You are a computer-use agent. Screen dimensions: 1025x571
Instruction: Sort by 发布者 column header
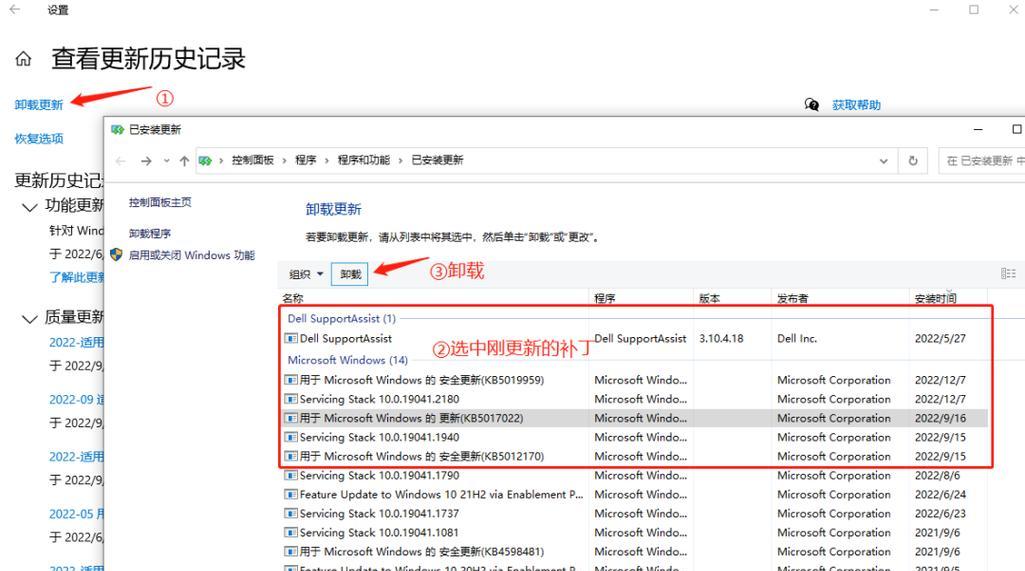(792, 298)
